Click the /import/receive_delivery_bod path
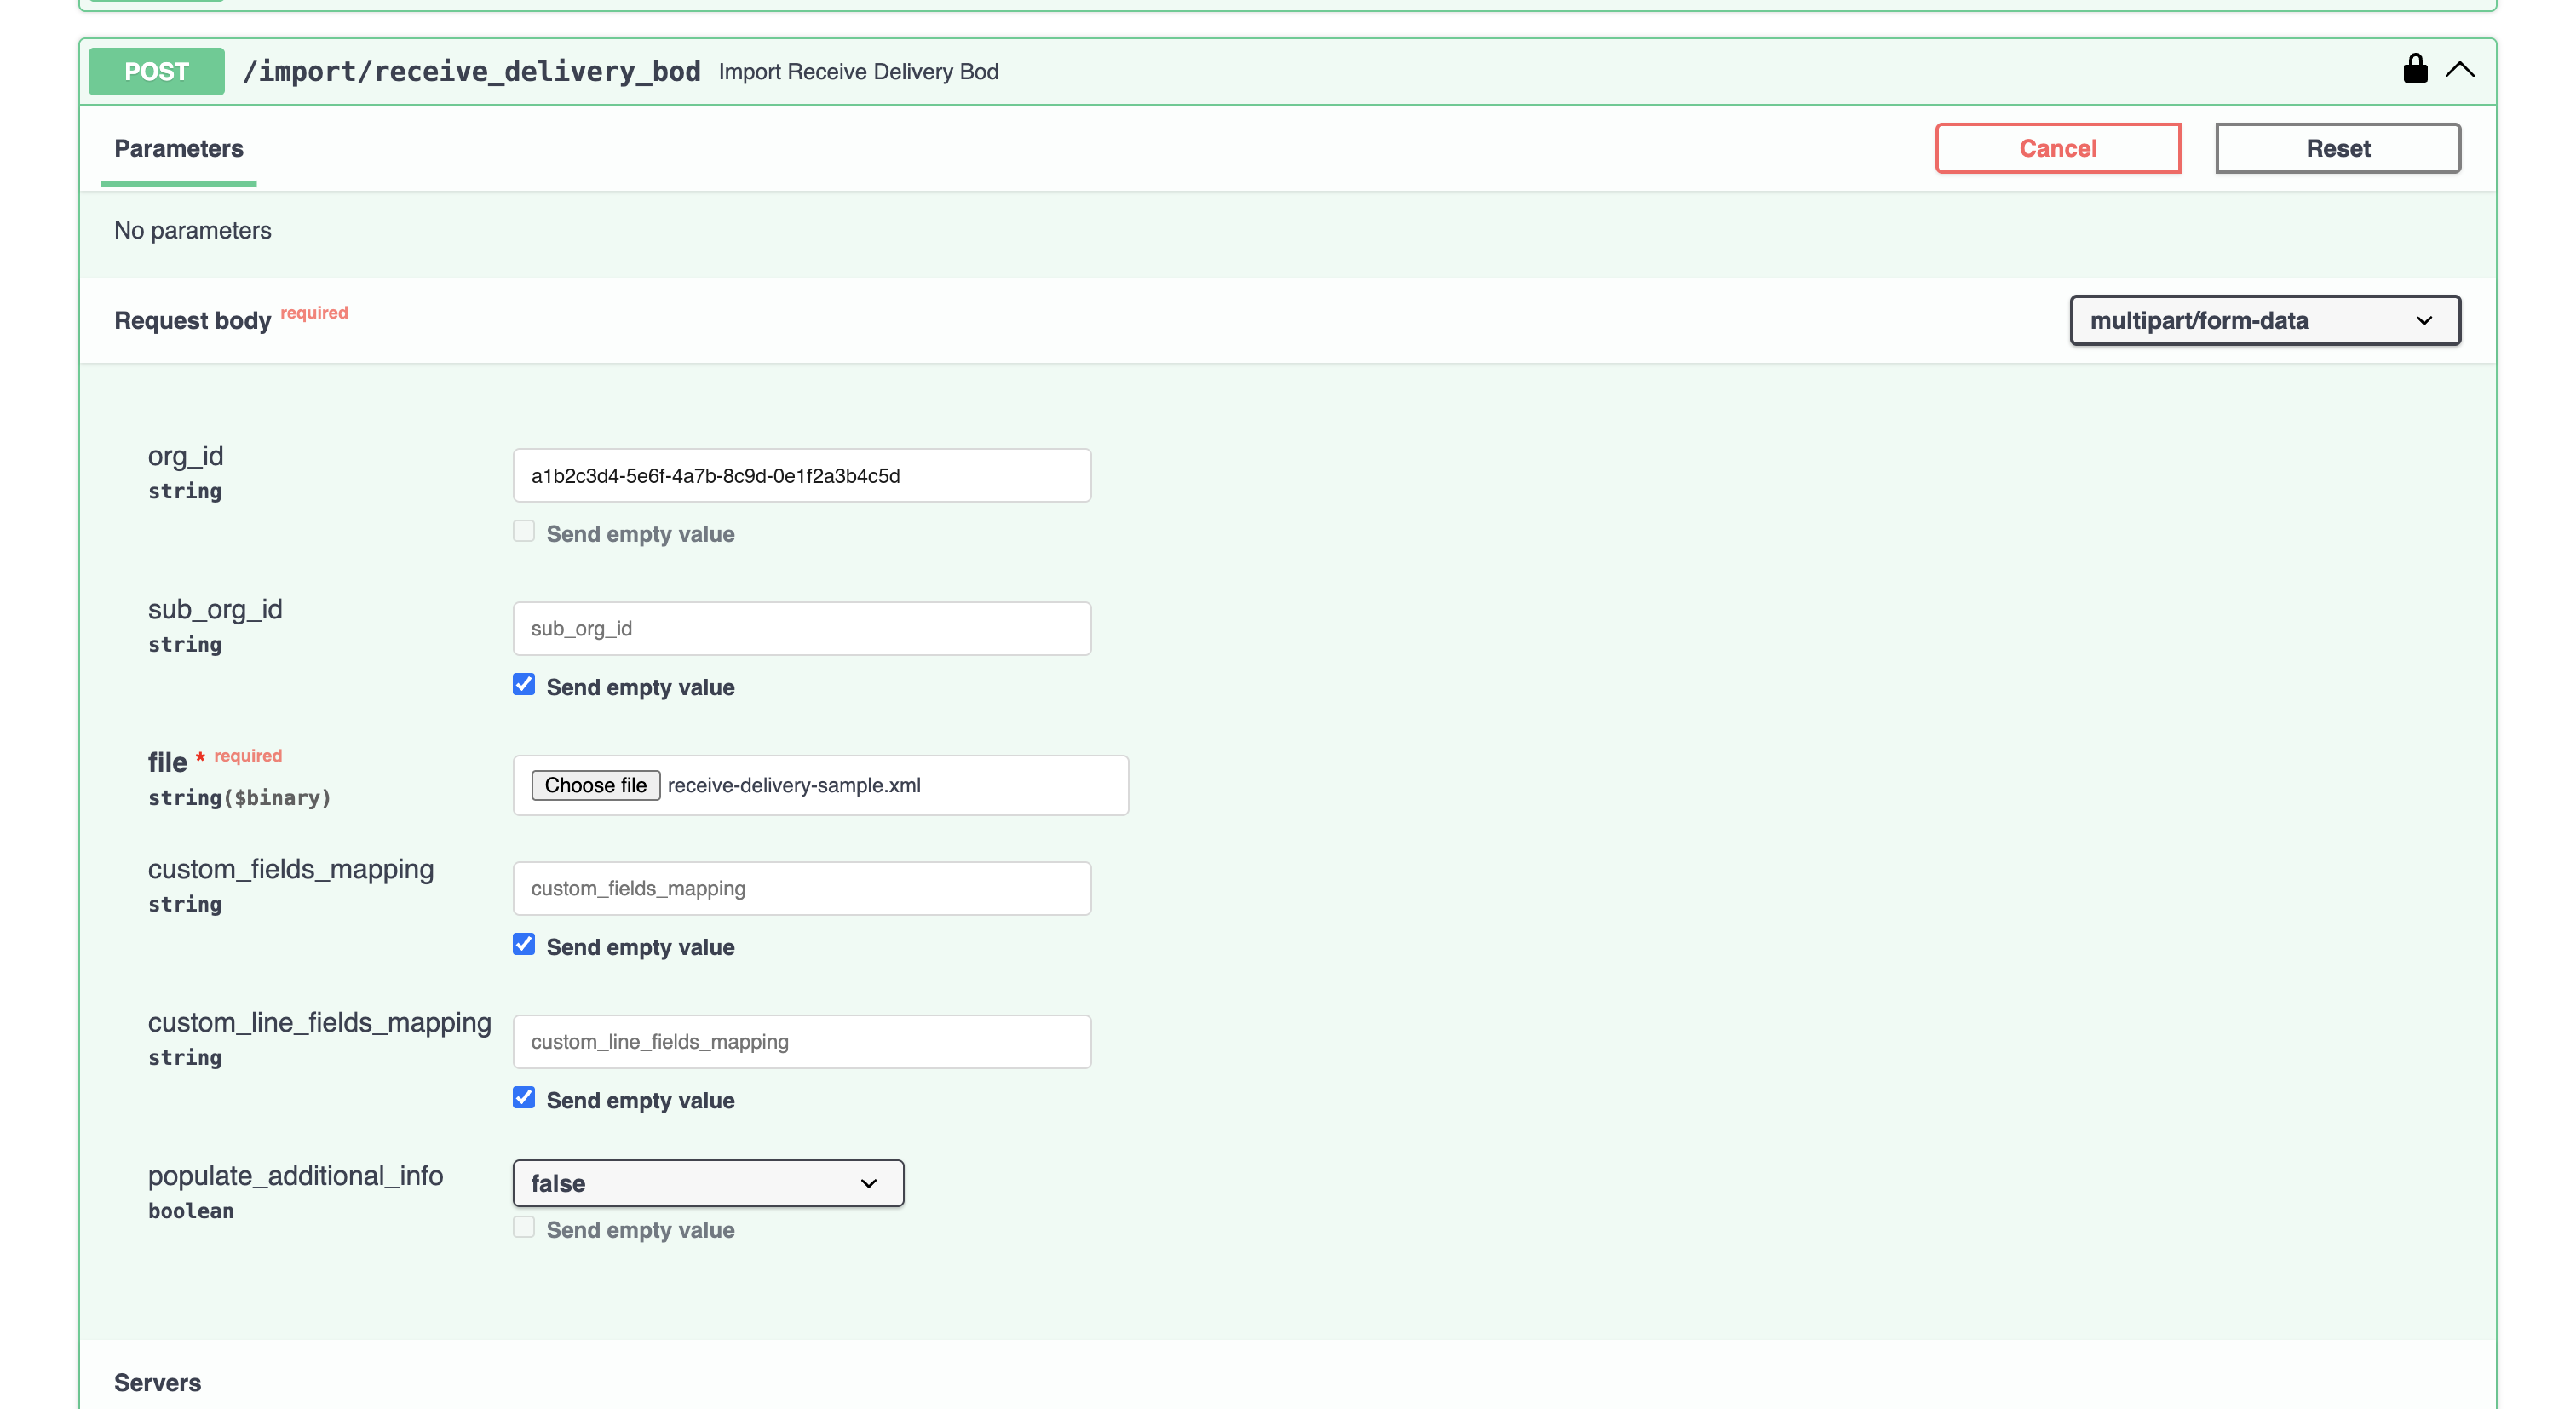The height and width of the screenshot is (1409, 2576). [x=471, y=72]
